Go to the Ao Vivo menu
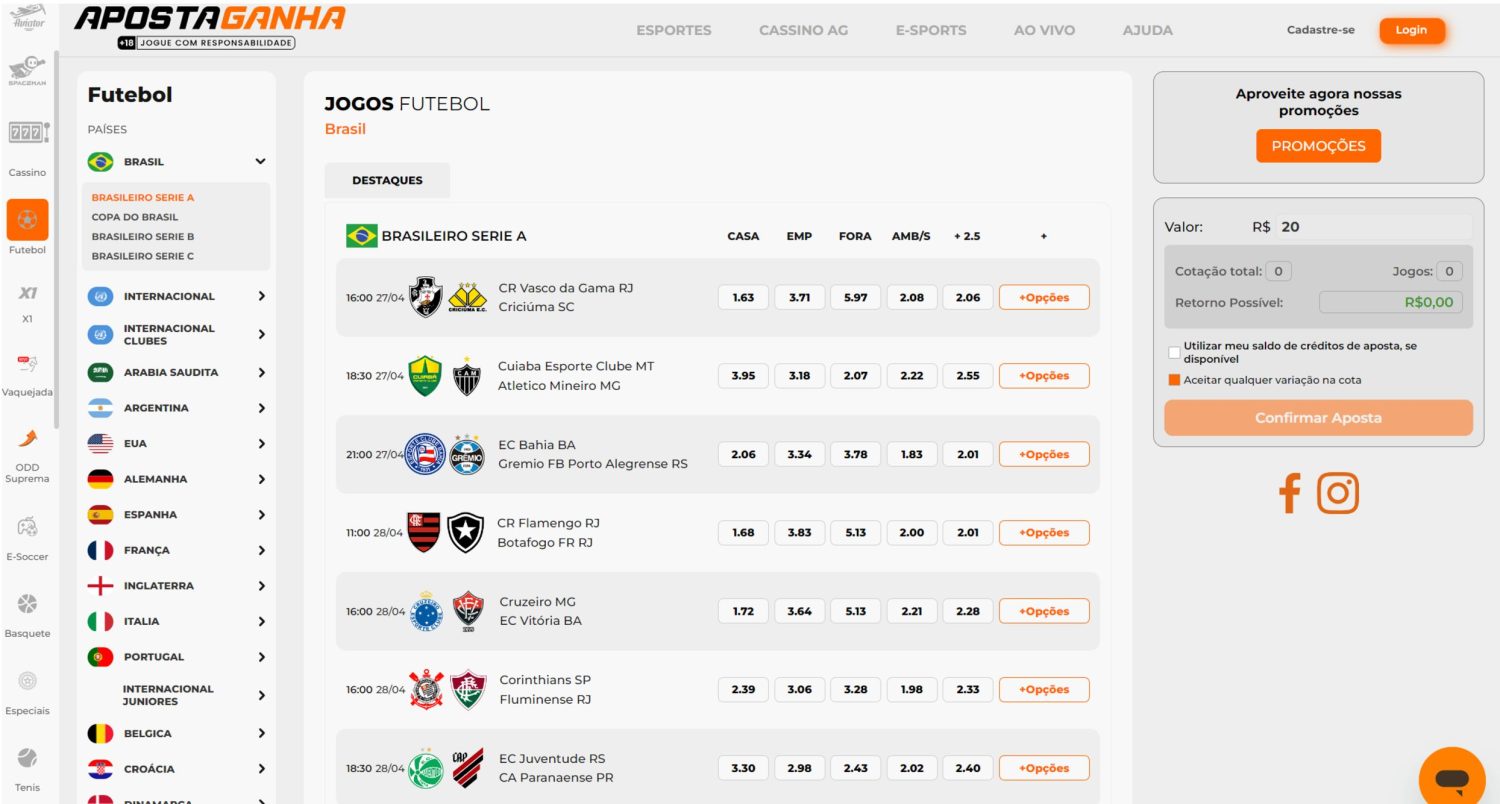This screenshot has height=804, width=1500. click(1044, 30)
